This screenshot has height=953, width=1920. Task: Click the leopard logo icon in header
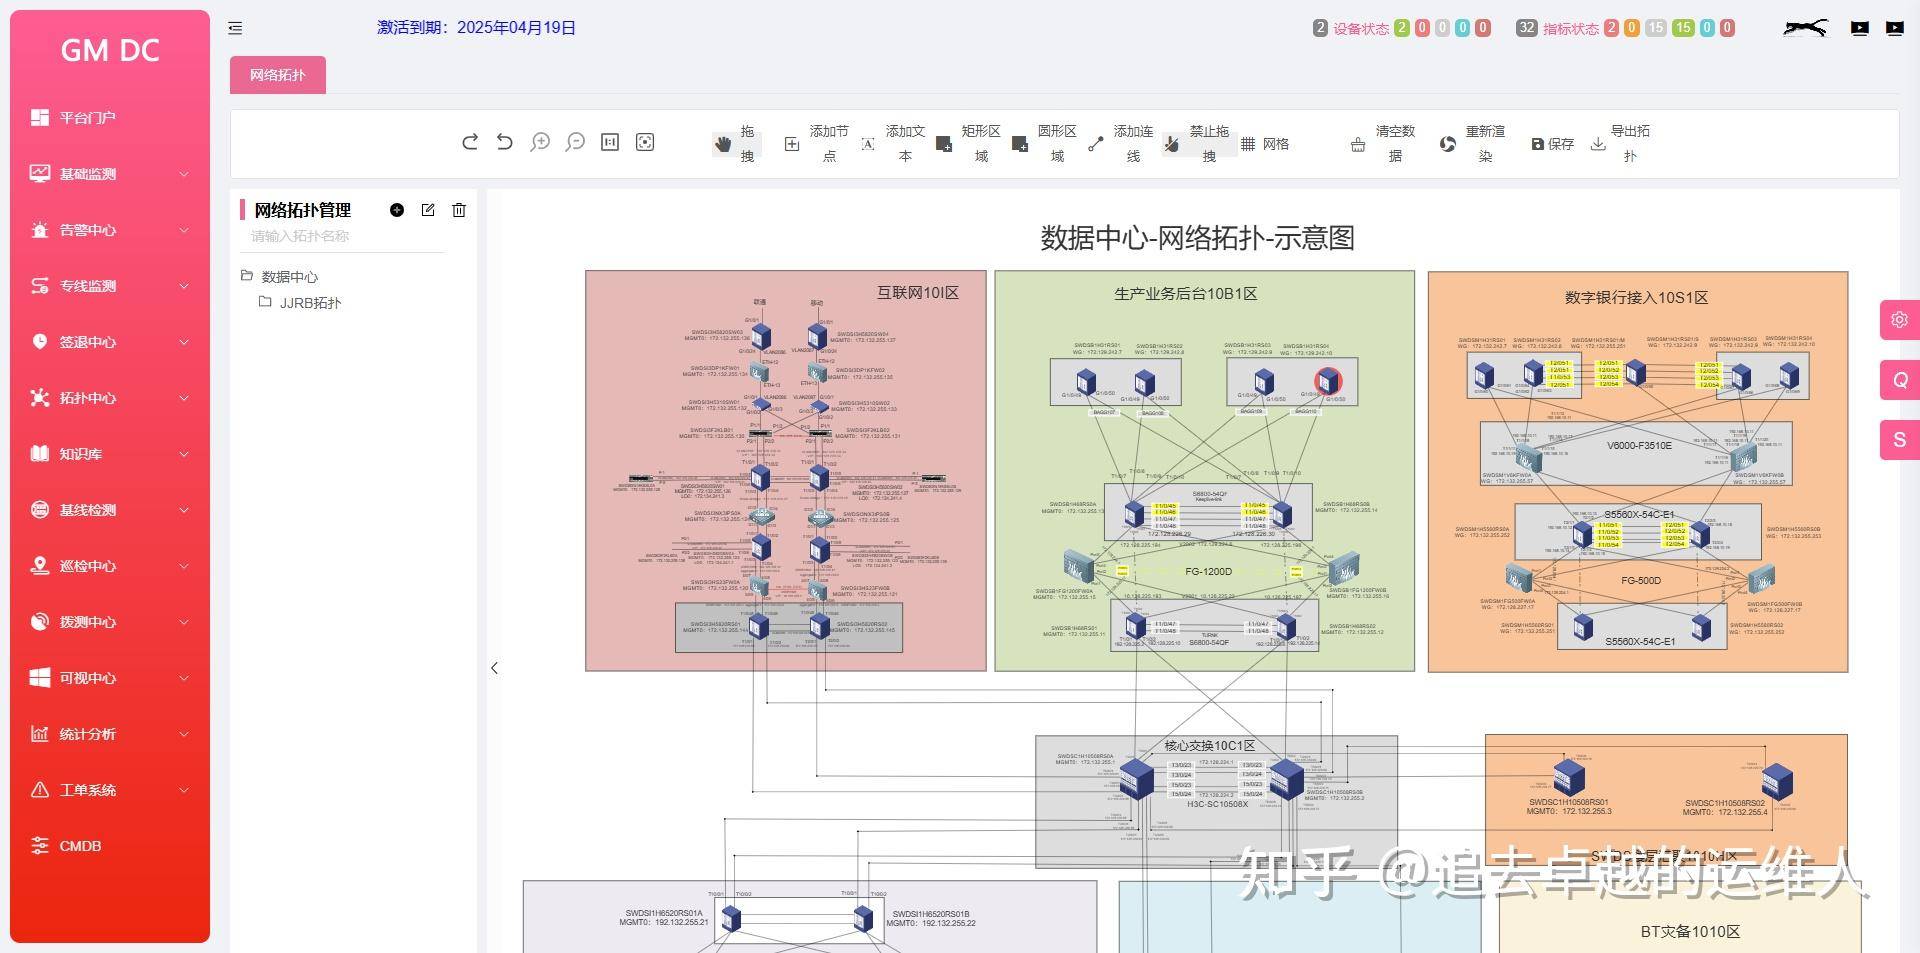[1805, 28]
